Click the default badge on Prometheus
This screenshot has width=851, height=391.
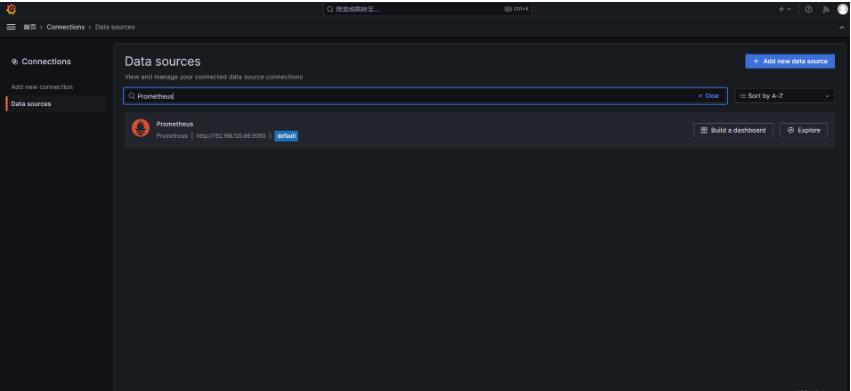pyautogui.click(x=286, y=136)
